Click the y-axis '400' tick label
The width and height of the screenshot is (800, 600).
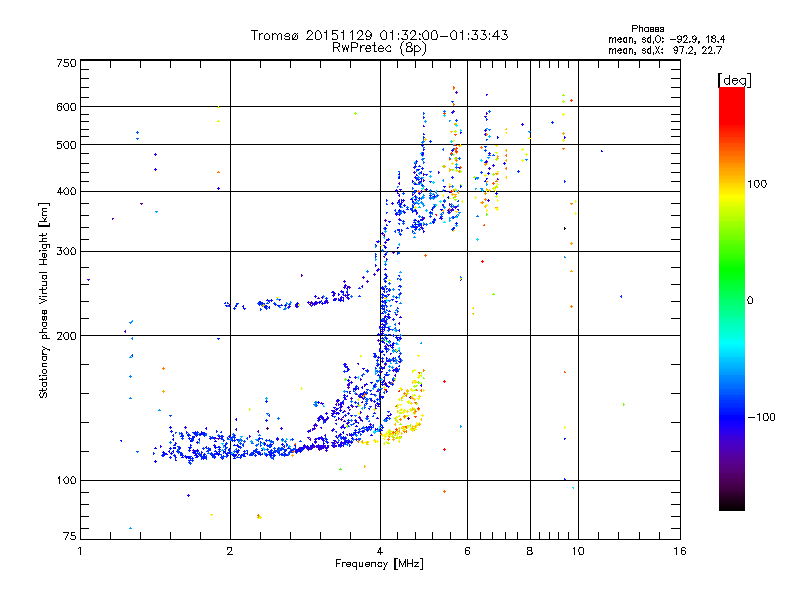click(66, 191)
